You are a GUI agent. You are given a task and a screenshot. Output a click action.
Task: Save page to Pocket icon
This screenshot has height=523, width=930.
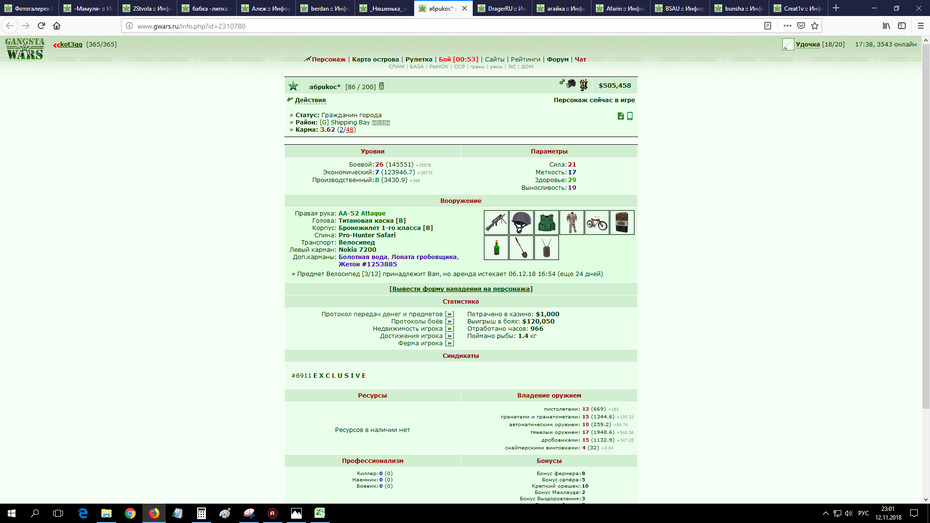[x=801, y=25]
